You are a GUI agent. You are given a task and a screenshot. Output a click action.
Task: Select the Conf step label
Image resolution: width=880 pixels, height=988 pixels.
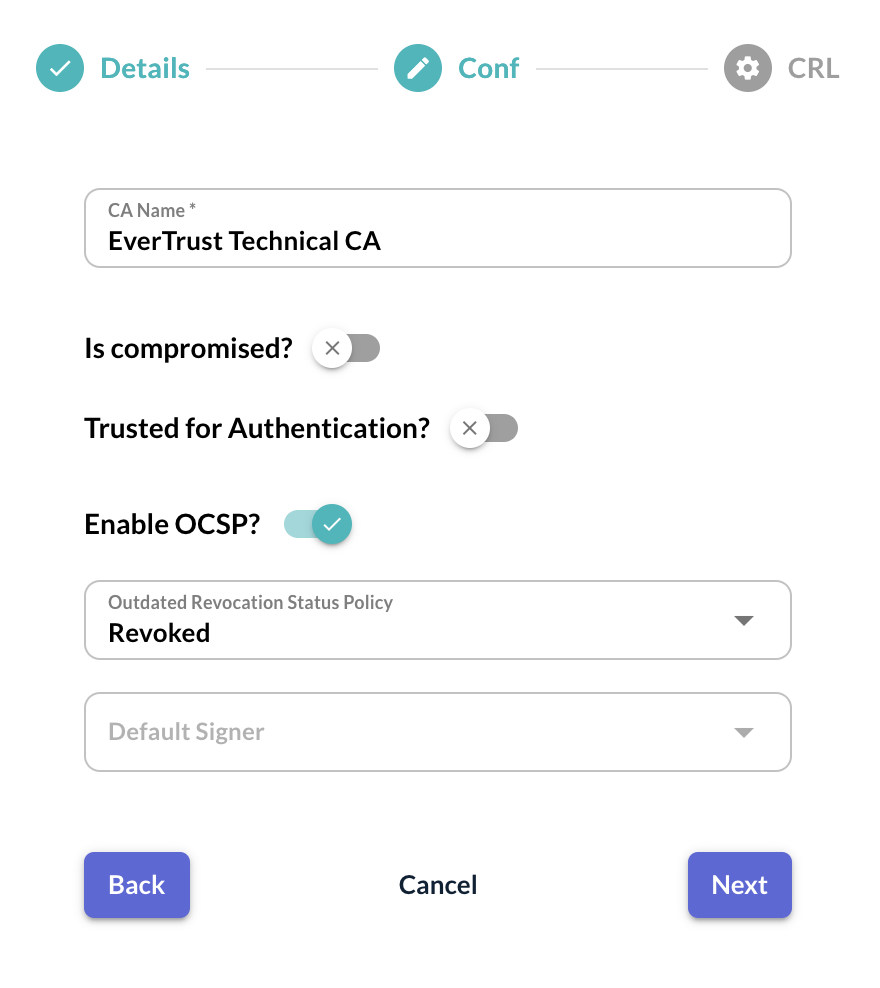click(x=488, y=68)
